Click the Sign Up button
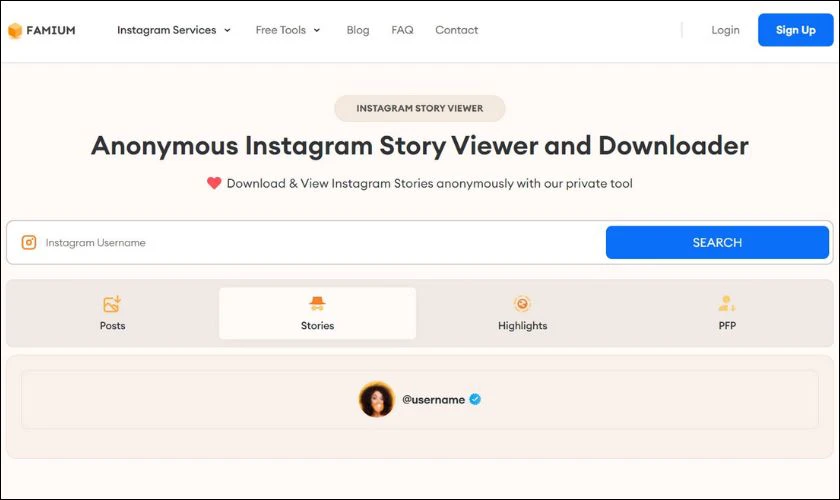This screenshot has width=840, height=500. (x=796, y=30)
